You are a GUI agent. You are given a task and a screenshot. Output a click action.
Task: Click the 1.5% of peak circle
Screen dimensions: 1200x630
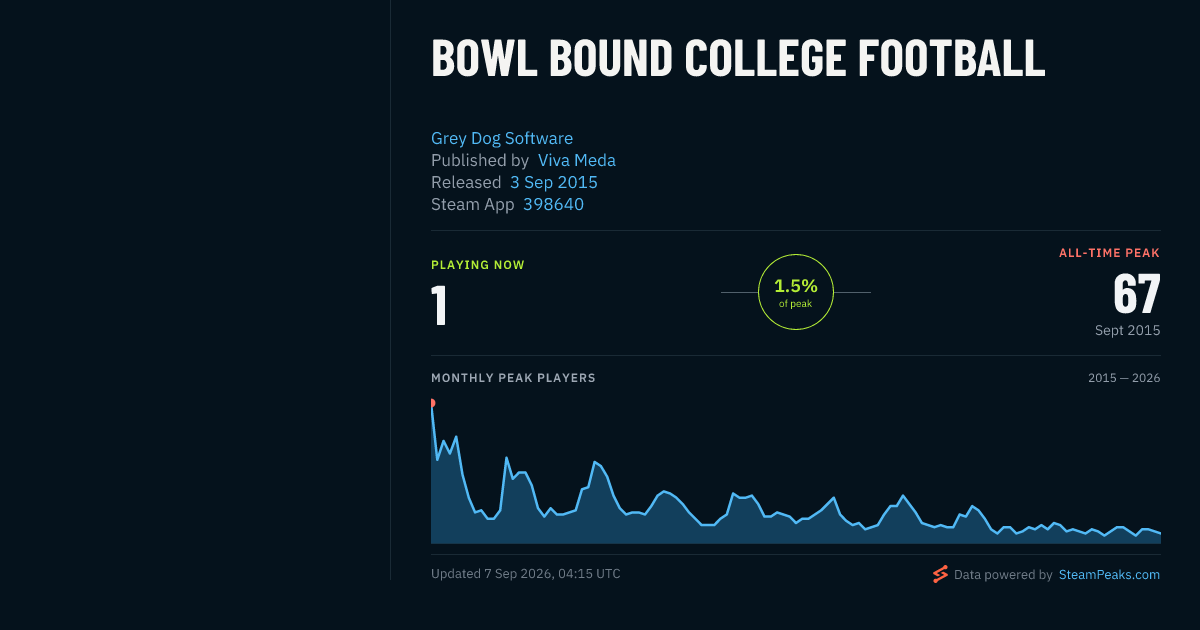click(796, 292)
